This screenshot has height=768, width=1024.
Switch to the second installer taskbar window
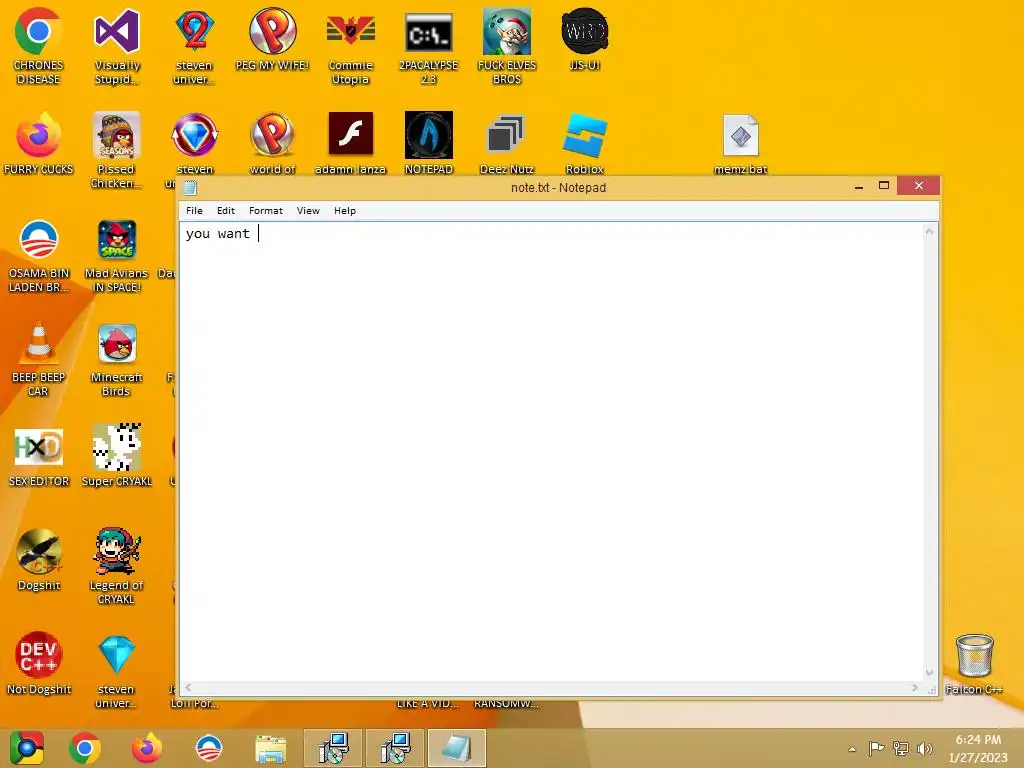pos(395,748)
